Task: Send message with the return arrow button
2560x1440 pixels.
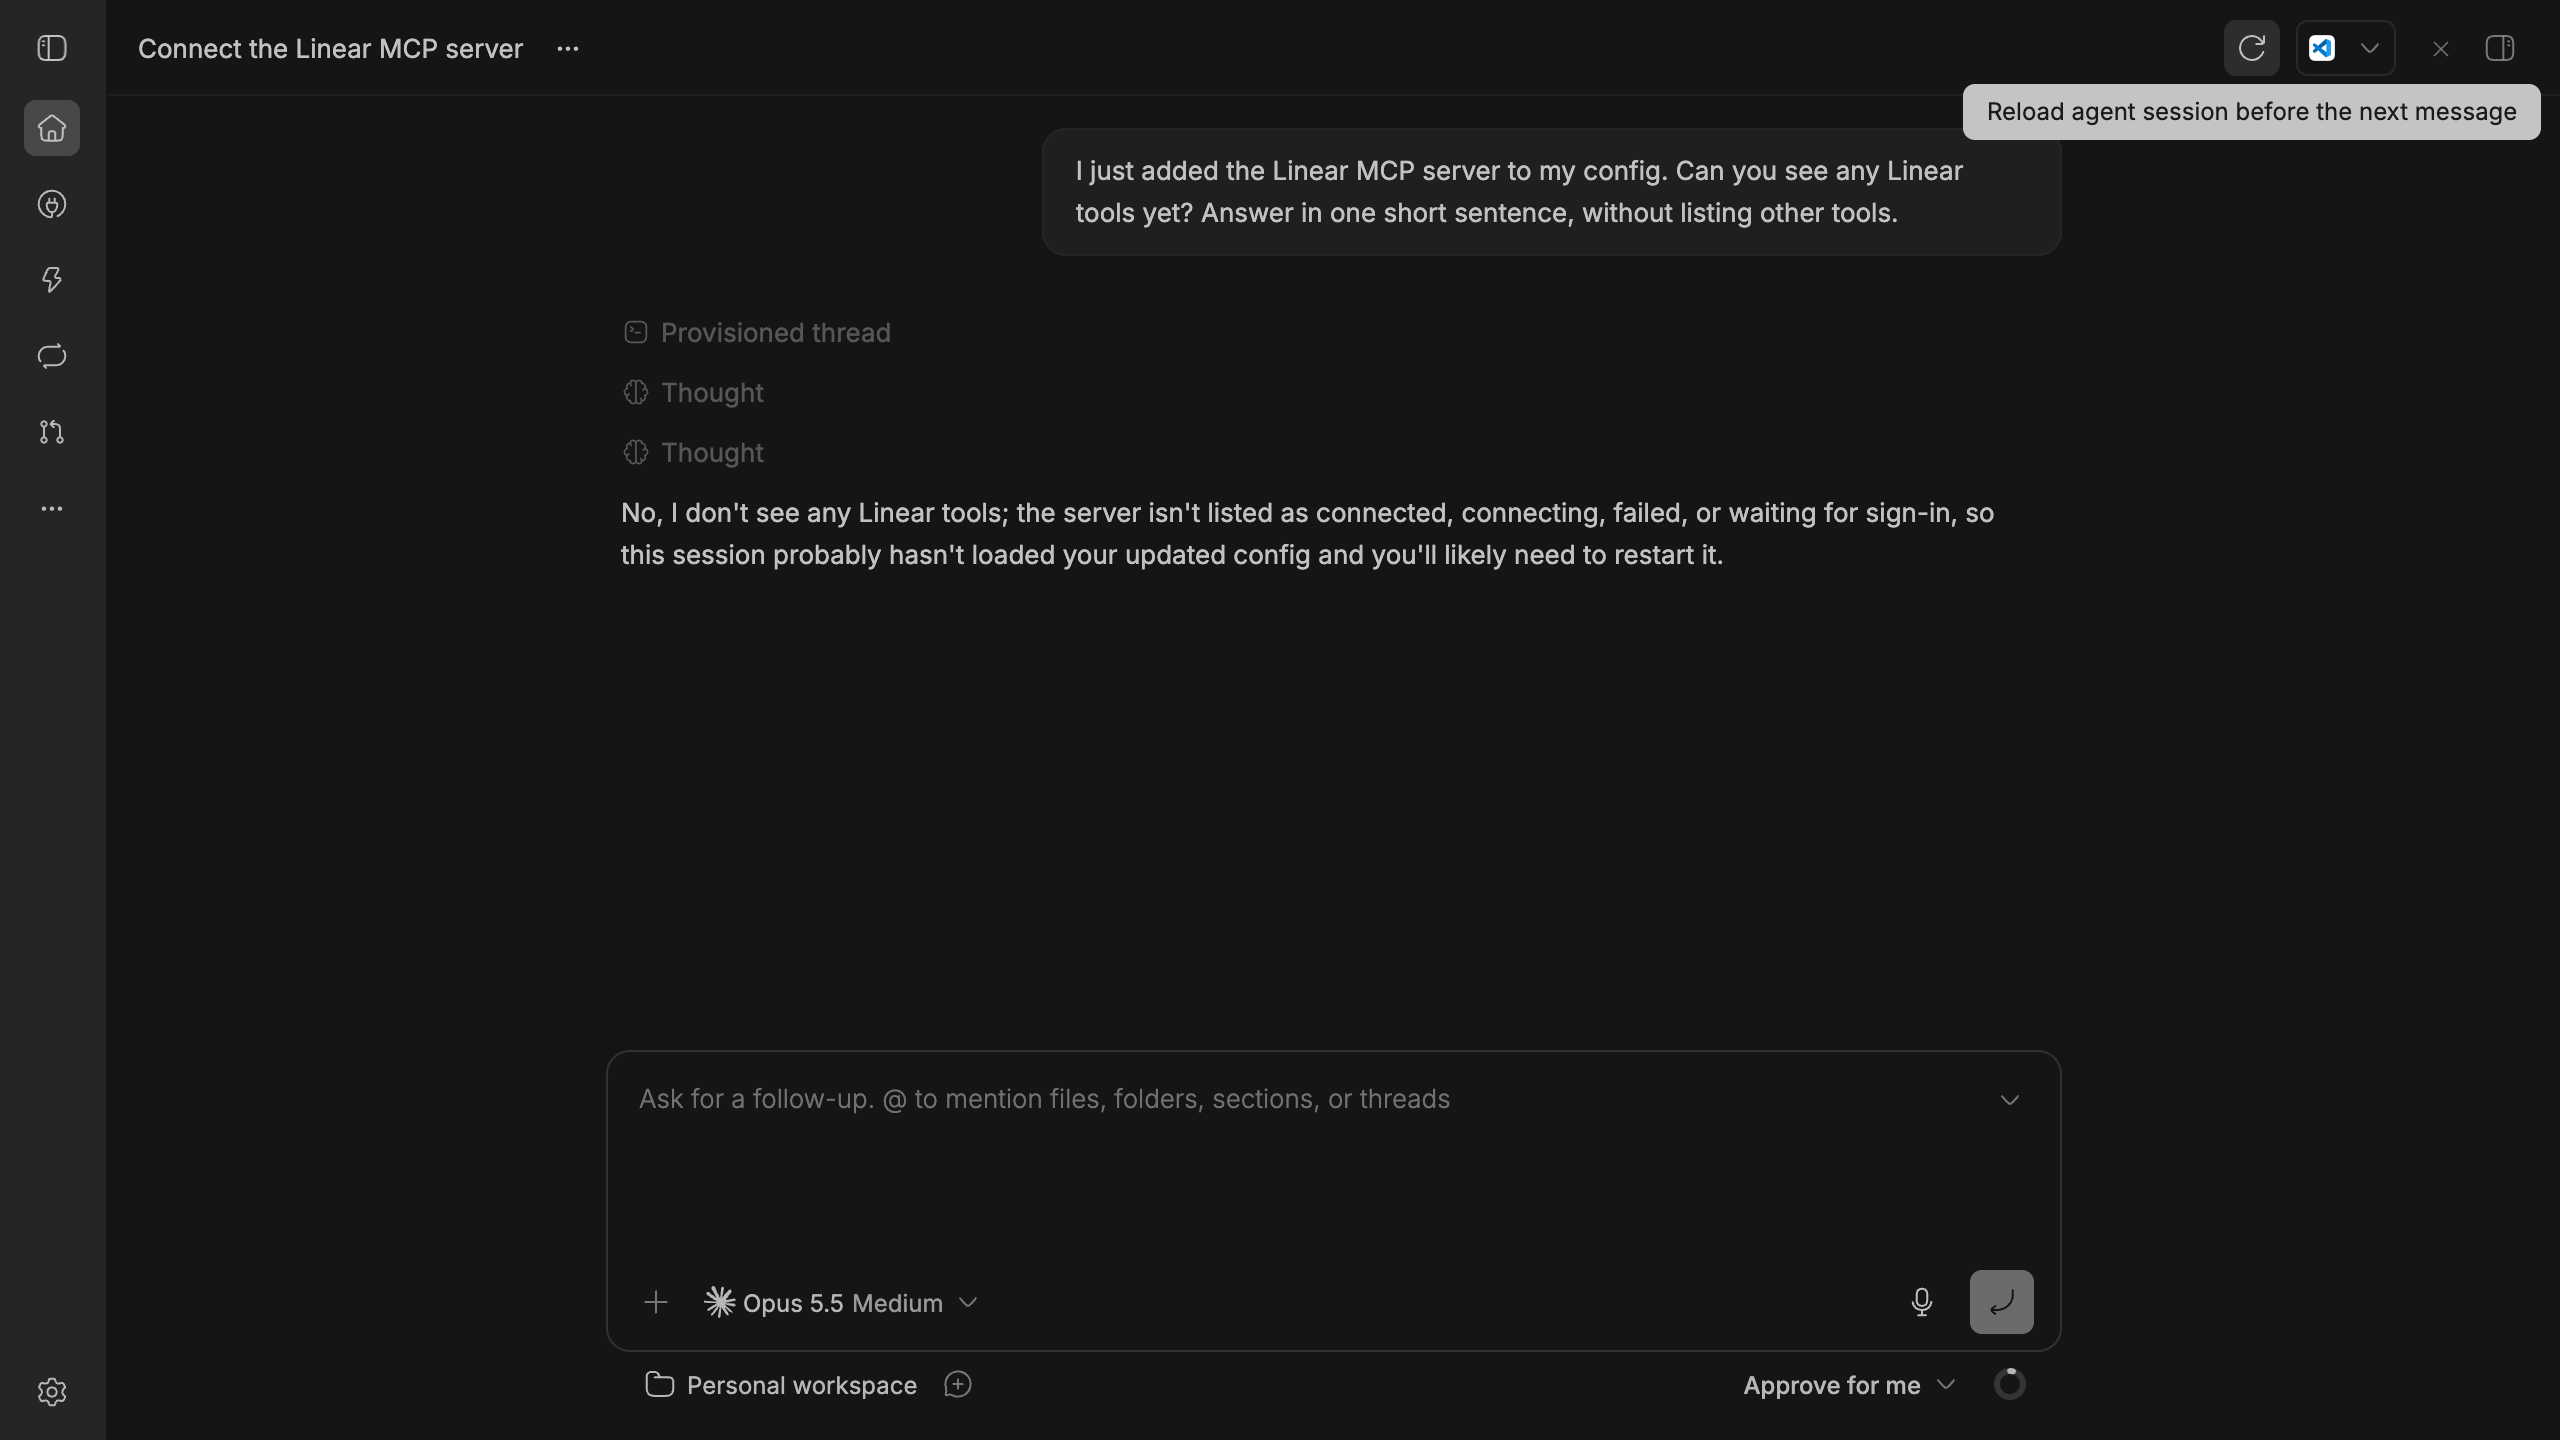Action: point(2002,1302)
